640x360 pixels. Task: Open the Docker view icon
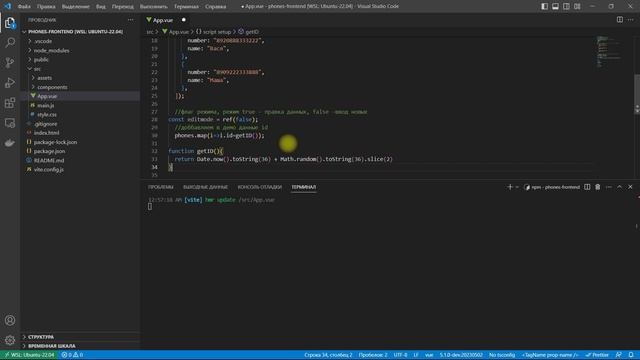click(x=10, y=142)
